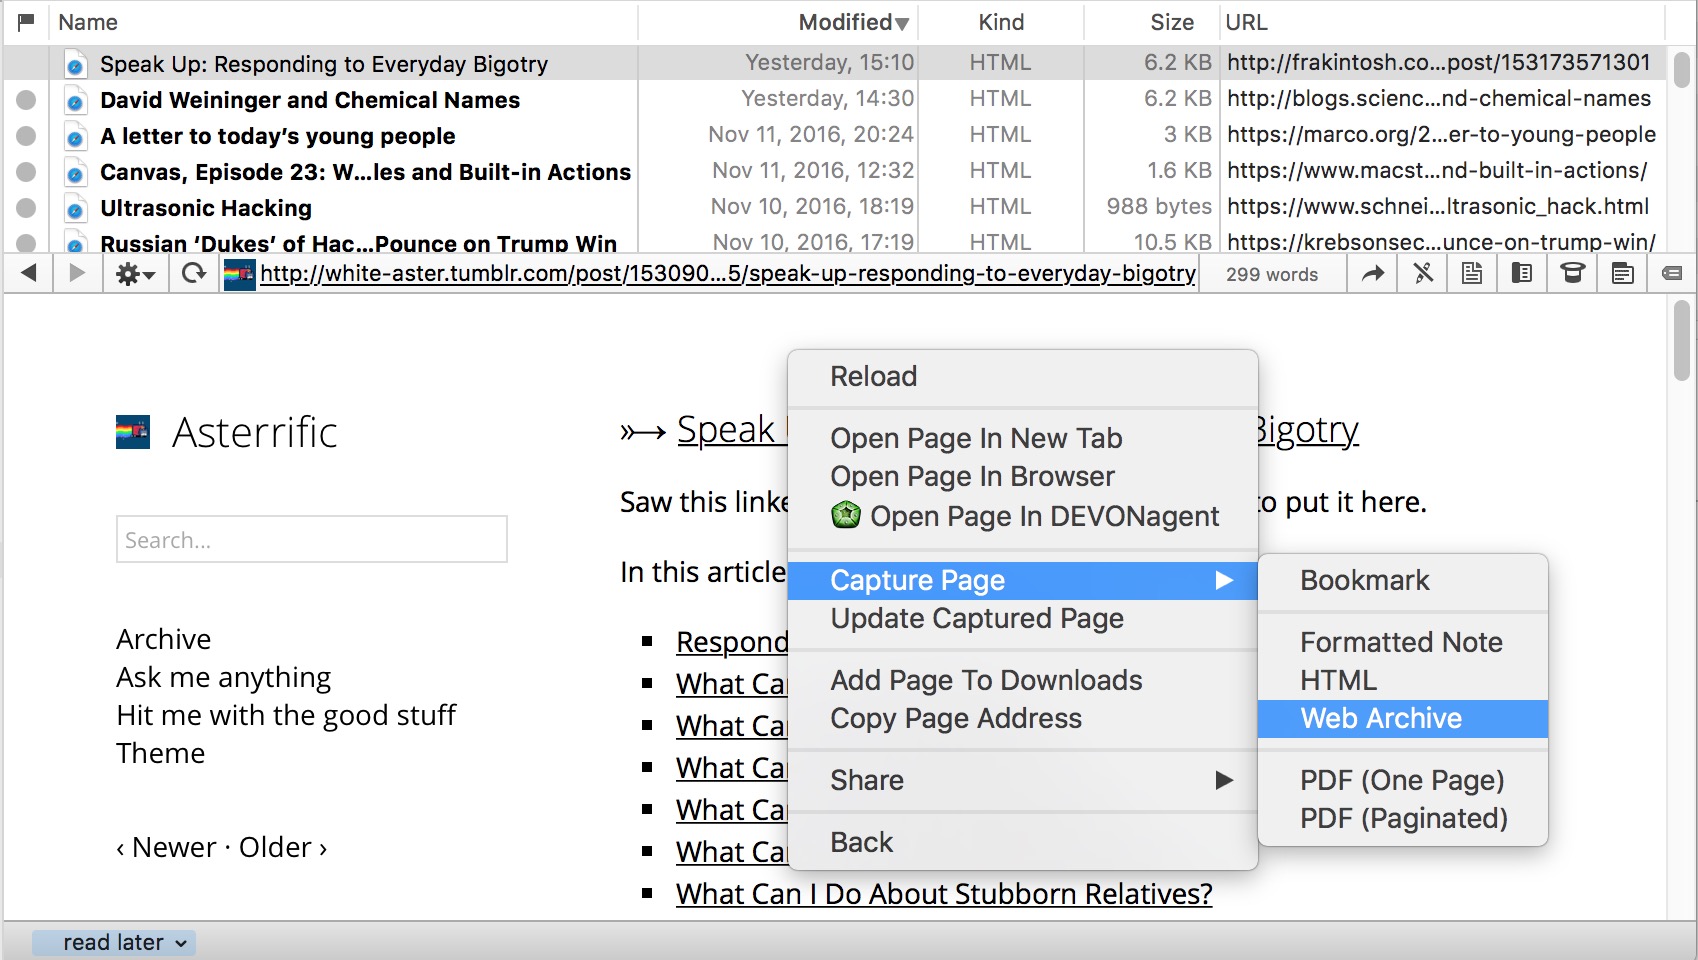The height and width of the screenshot is (960, 1698).
Task: Open the Stubborn Relatives article link
Action: (943, 894)
